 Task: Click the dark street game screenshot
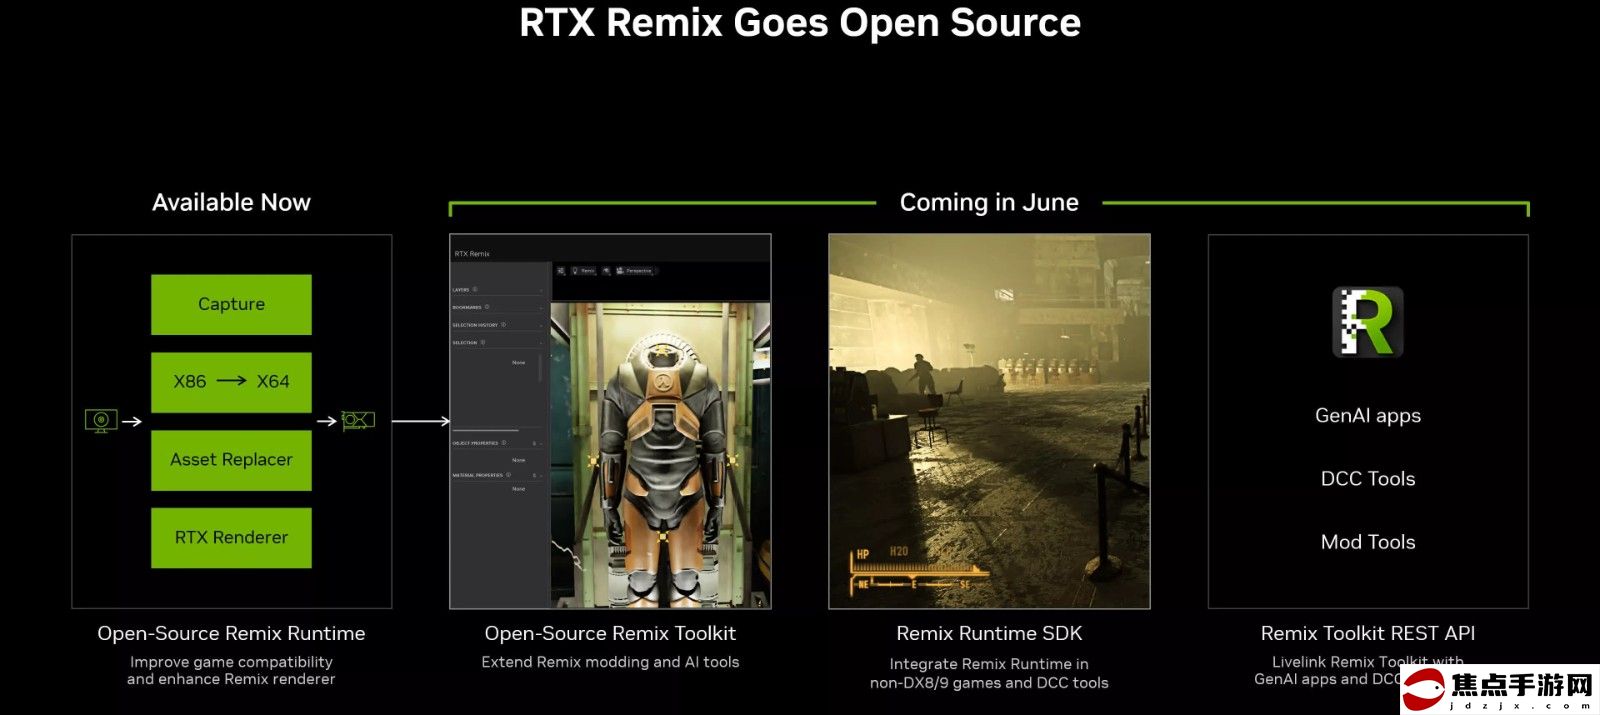point(989,421)
